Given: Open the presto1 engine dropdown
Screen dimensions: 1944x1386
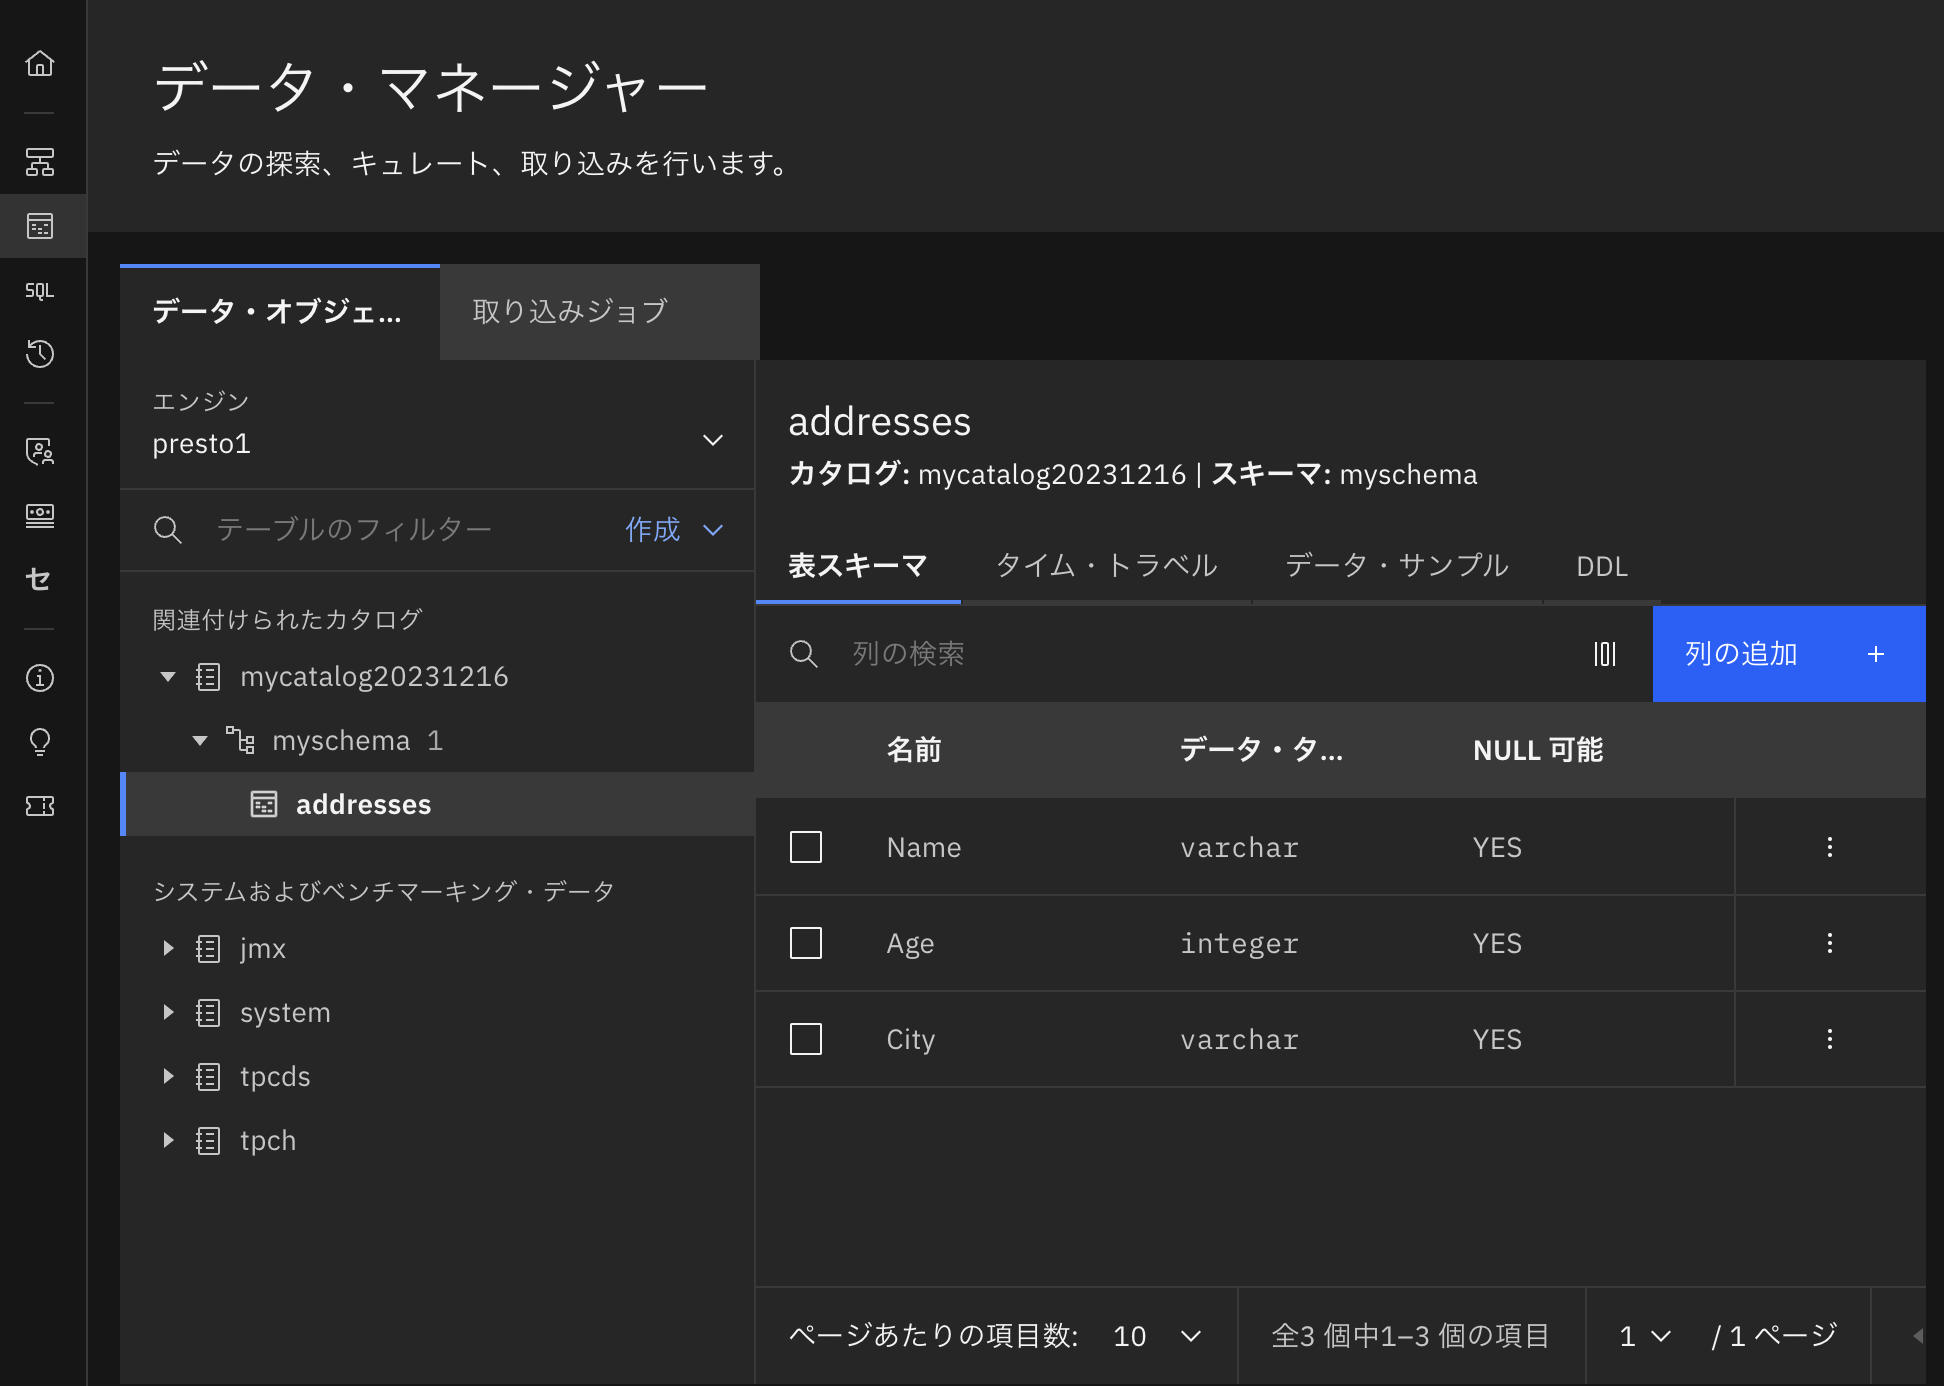Looking at the screenshot, I should pos(436,440).
